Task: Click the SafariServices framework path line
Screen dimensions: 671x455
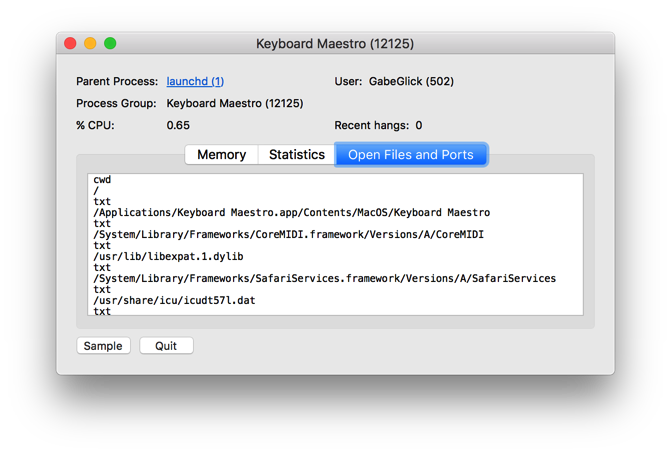Action: pos(325,279)
